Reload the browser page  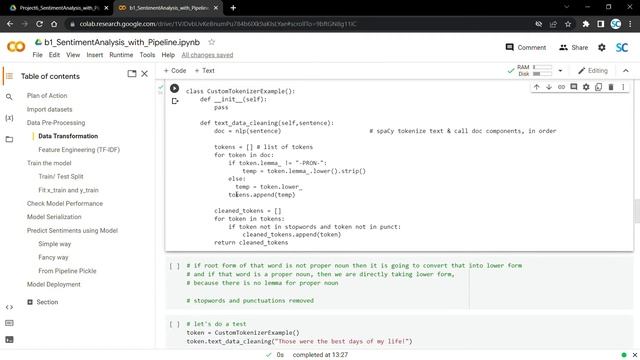point(39,24)
